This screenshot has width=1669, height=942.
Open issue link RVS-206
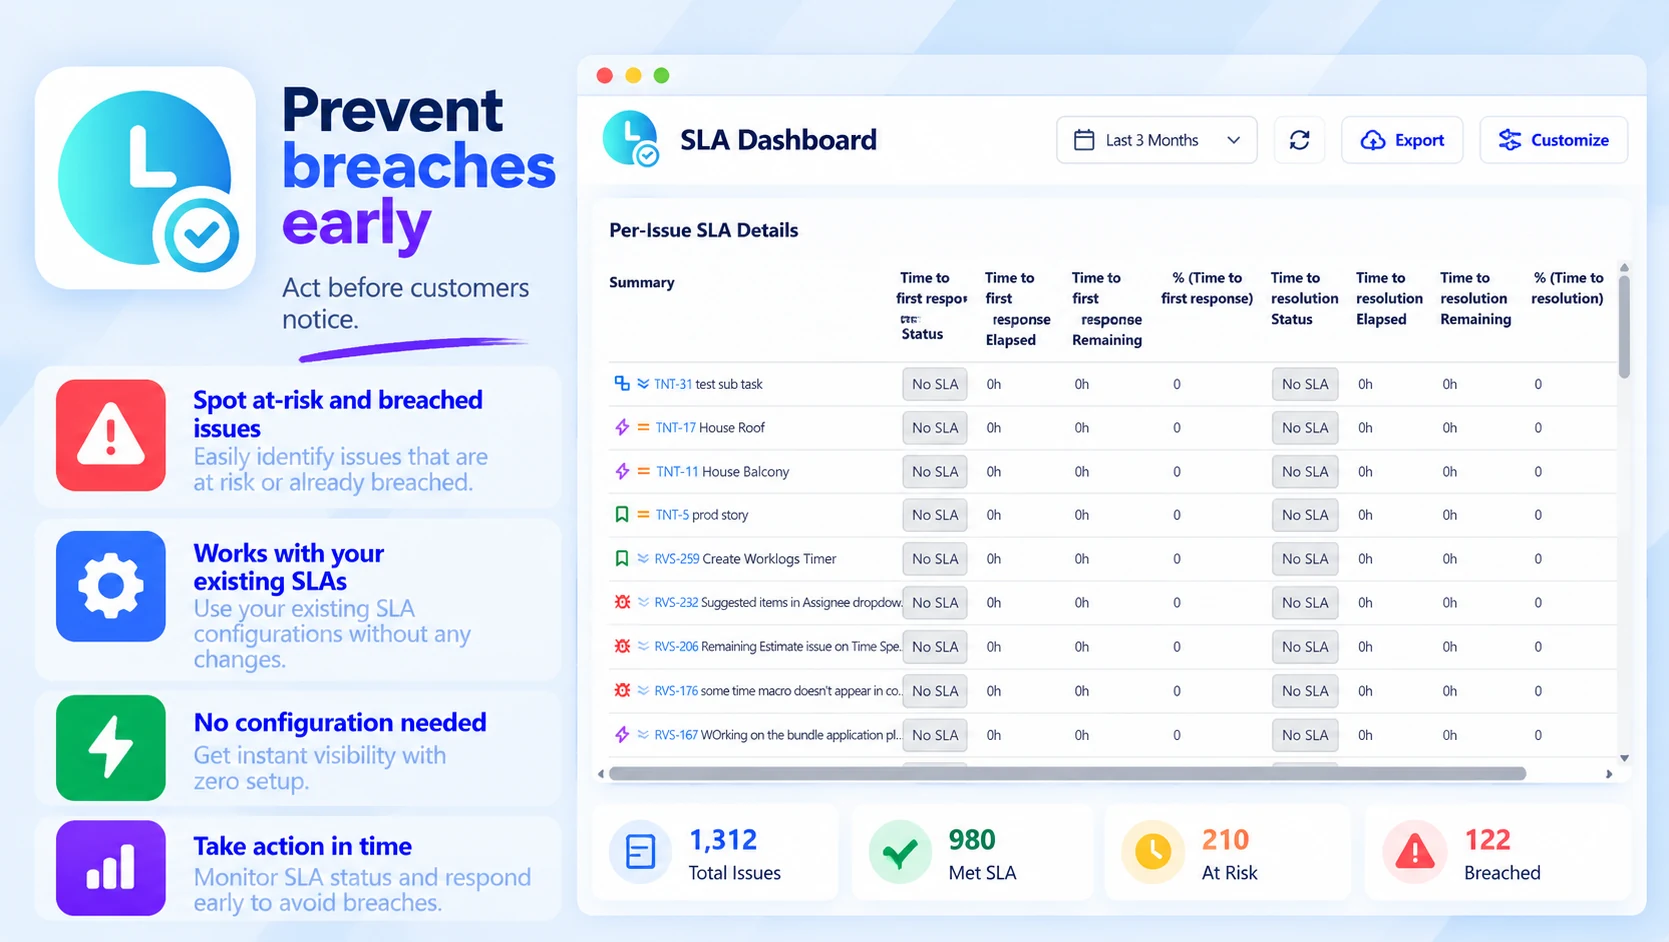676,647
